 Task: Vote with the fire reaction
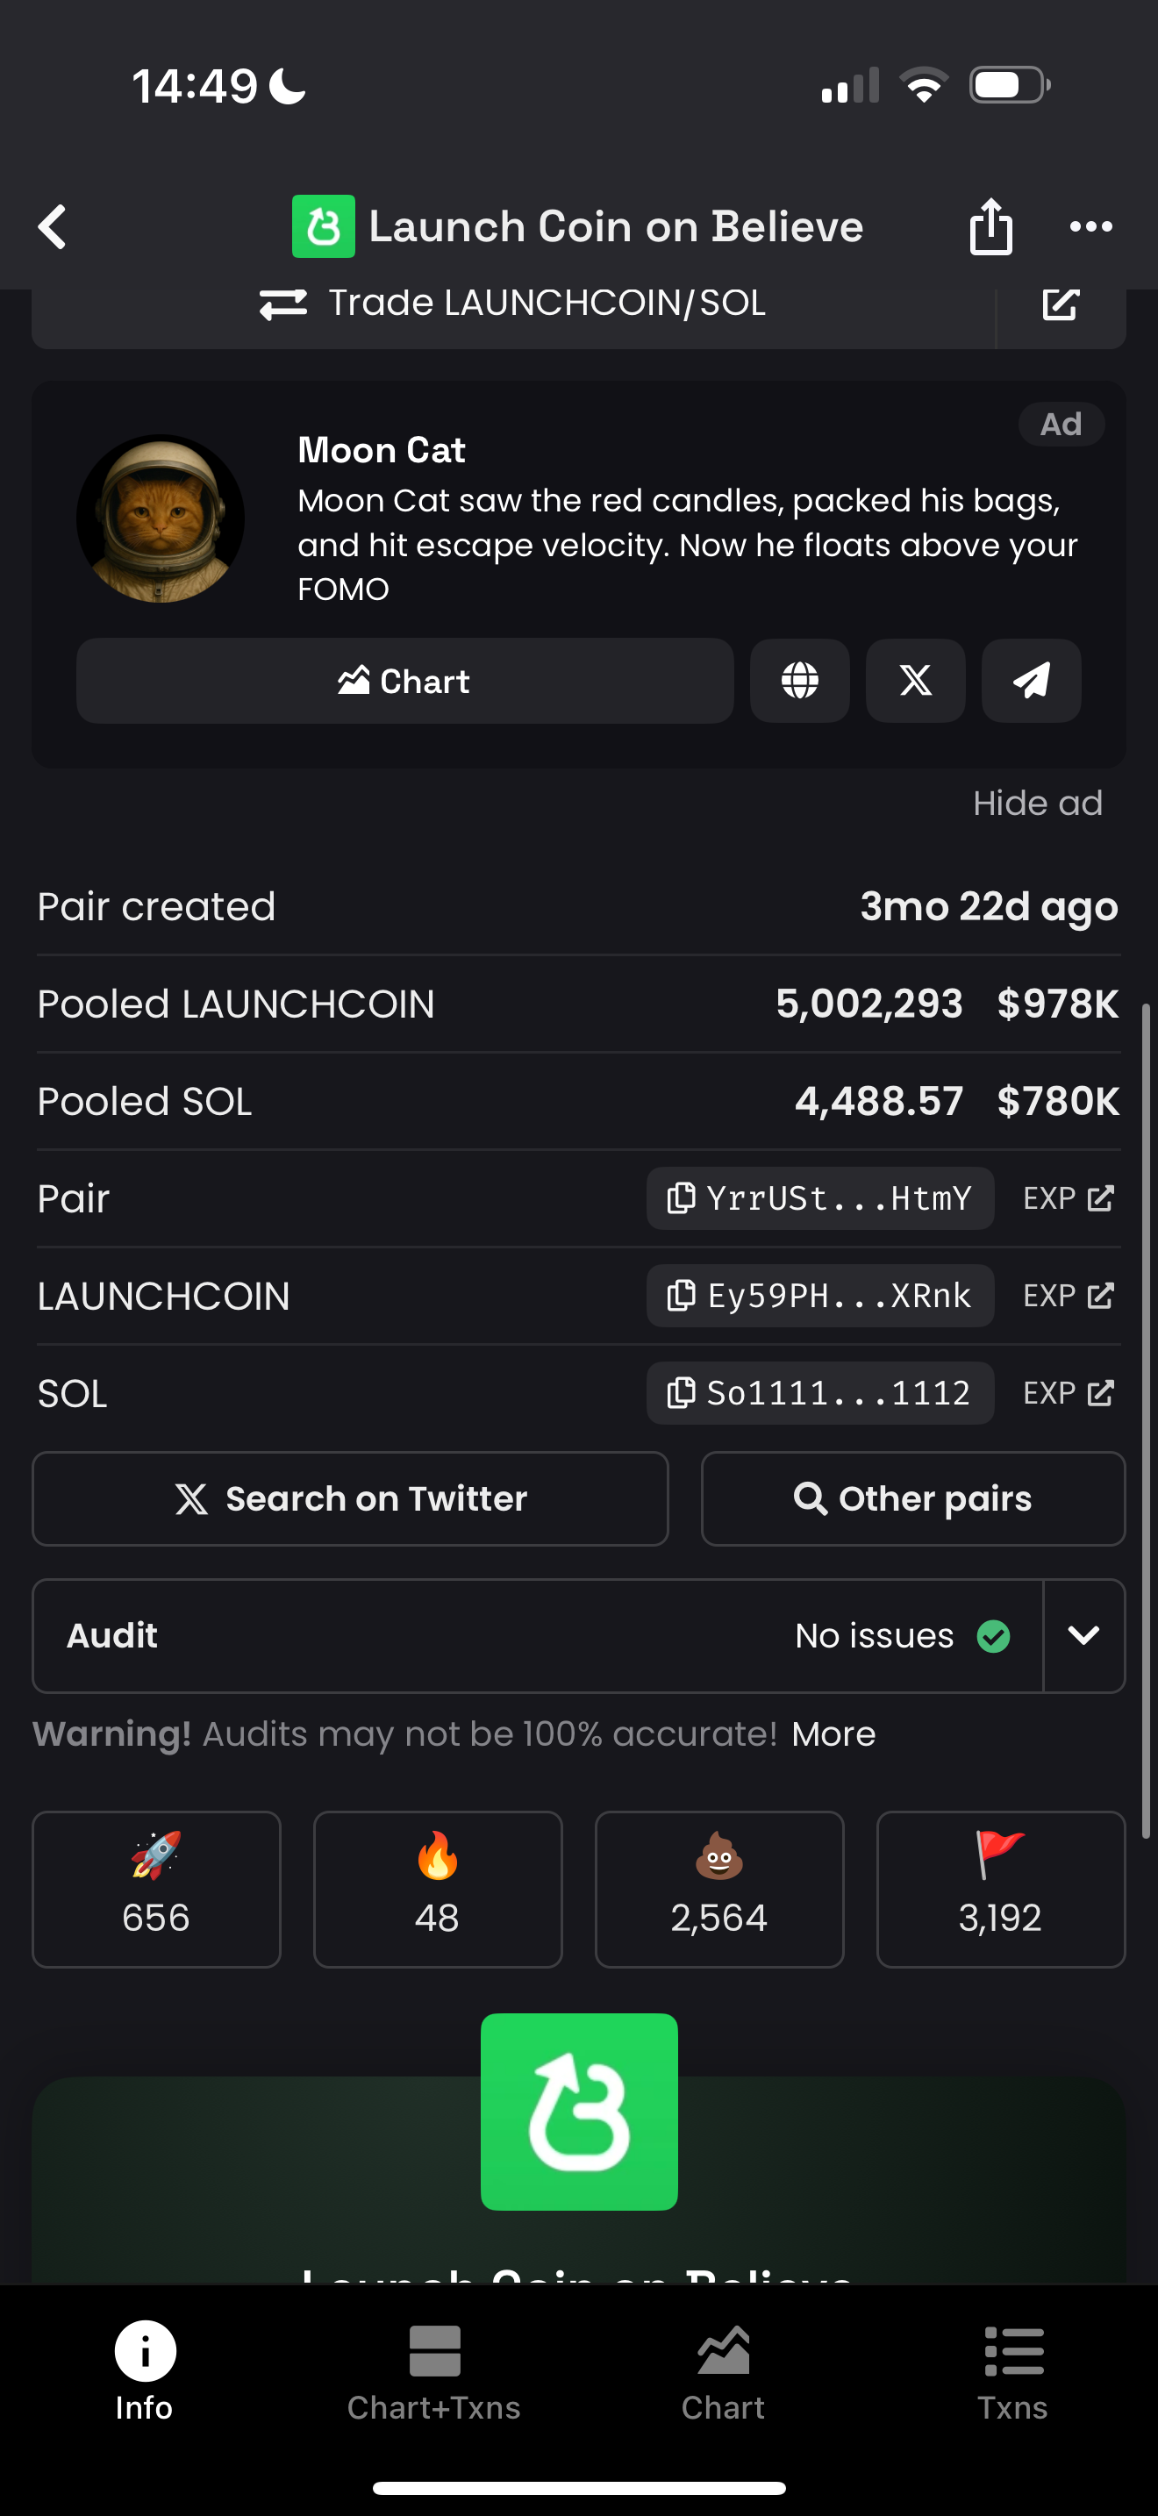tap(438, 1889)
